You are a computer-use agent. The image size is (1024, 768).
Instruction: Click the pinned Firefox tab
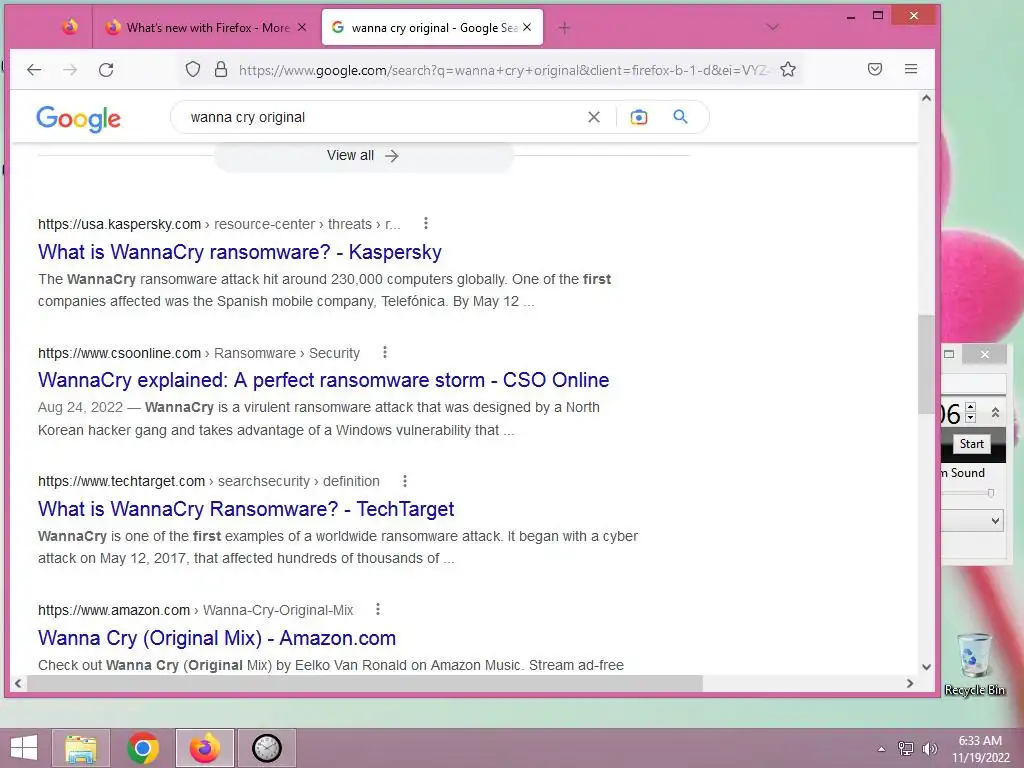pyautogui.click(x=70, y=27)
